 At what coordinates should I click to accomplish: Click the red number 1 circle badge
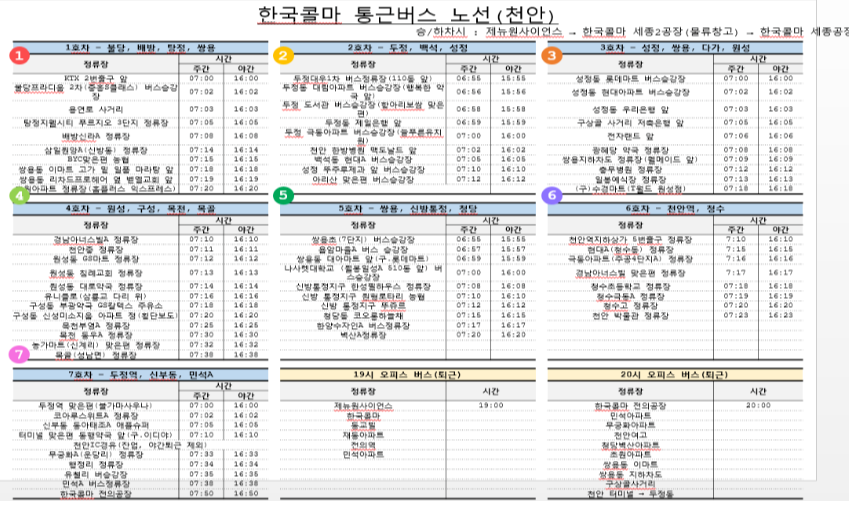[x=19, y=55]
